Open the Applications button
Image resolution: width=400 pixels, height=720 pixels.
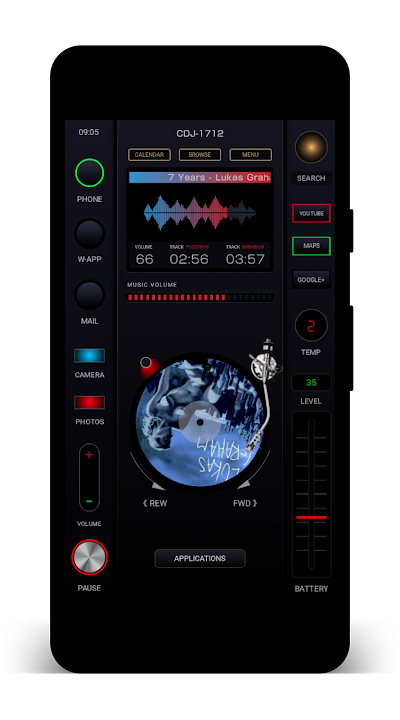[x=200, y=558]
